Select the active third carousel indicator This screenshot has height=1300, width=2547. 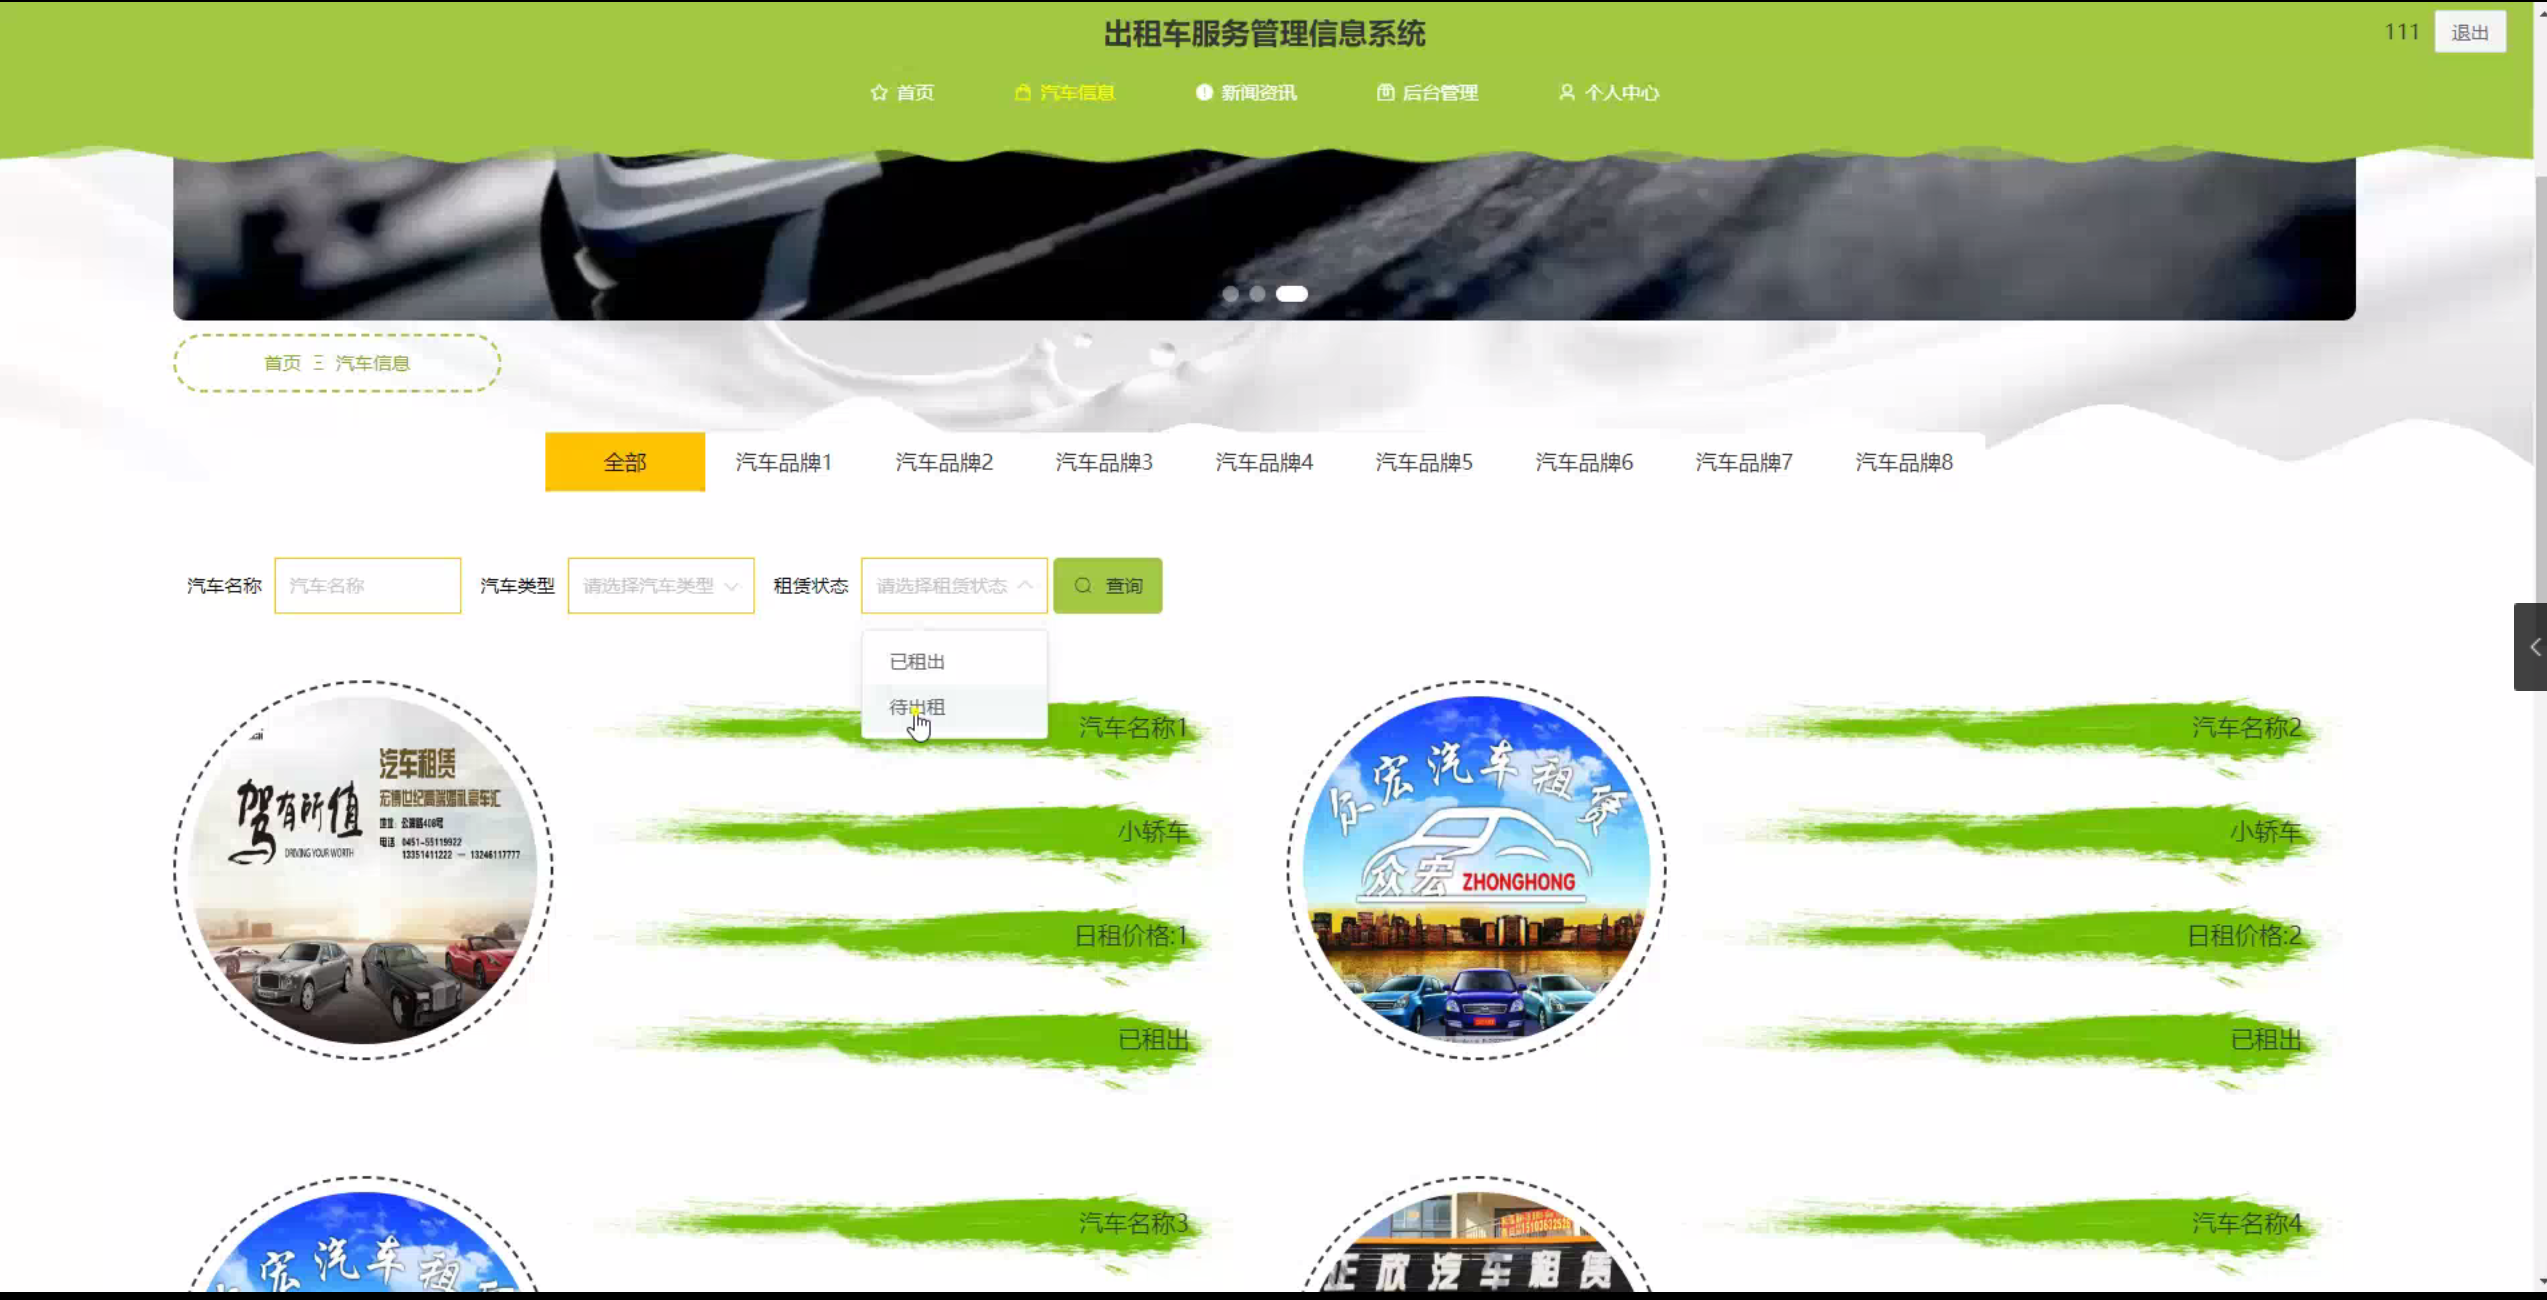[x=1291, y=294]
